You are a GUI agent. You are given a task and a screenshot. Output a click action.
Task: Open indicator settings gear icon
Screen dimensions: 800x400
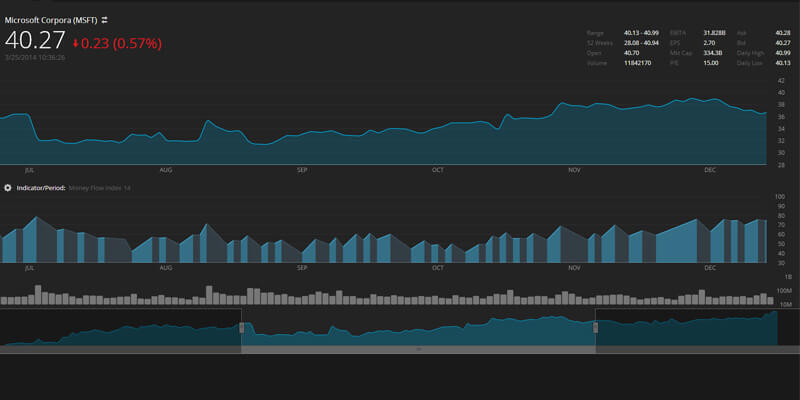coord(8,188)
